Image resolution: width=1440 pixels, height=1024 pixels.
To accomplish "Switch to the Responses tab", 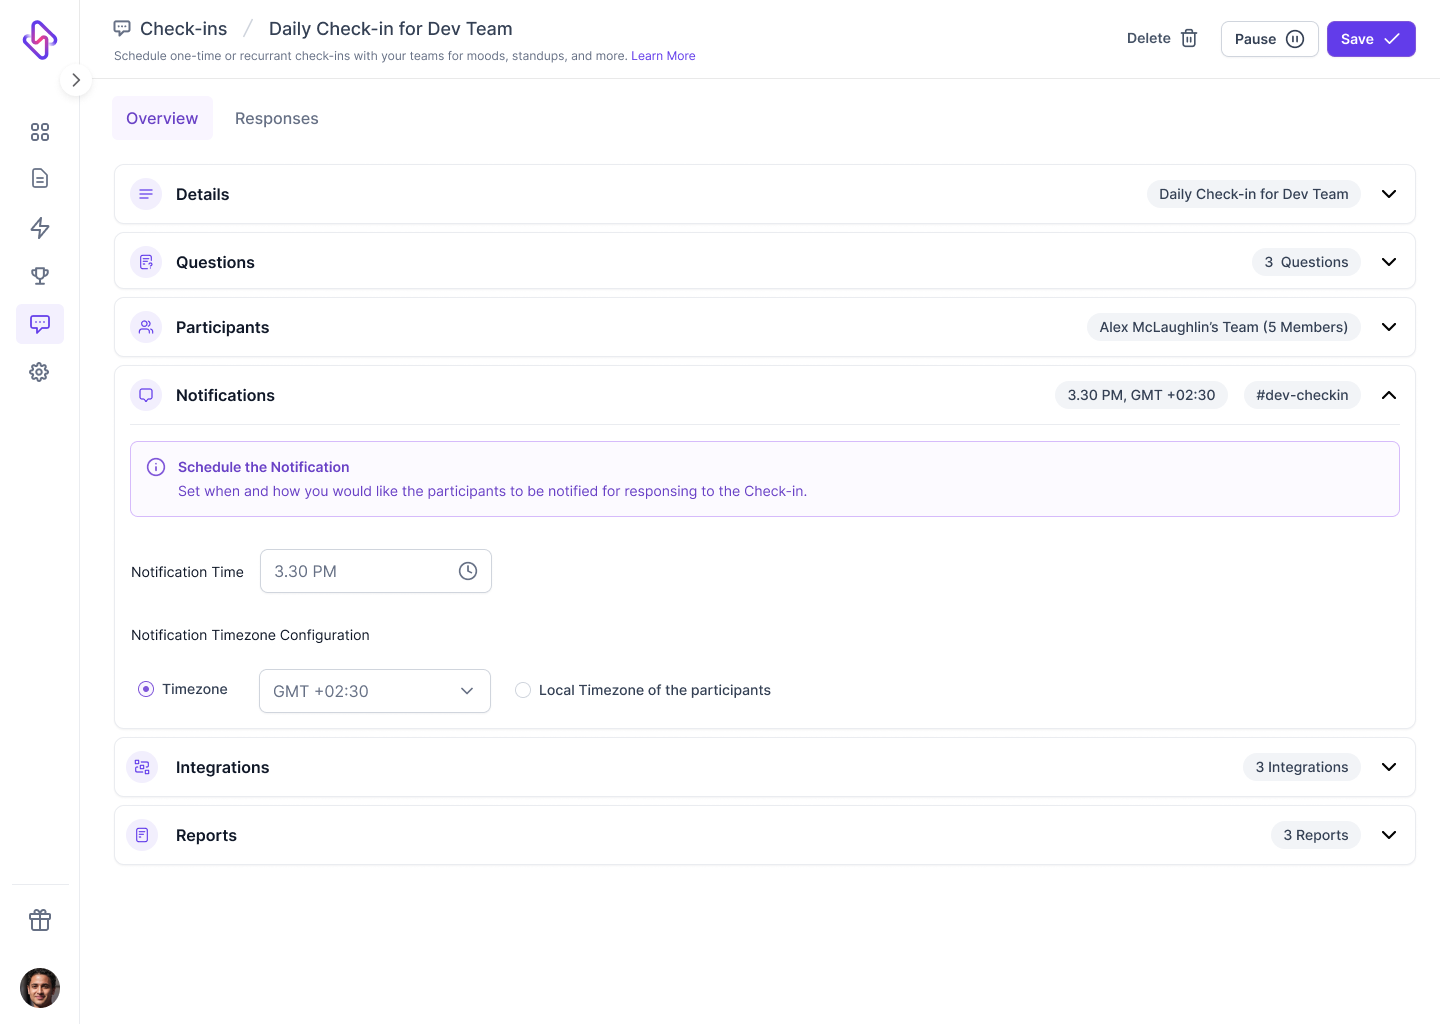I will (x=277, y=118).
